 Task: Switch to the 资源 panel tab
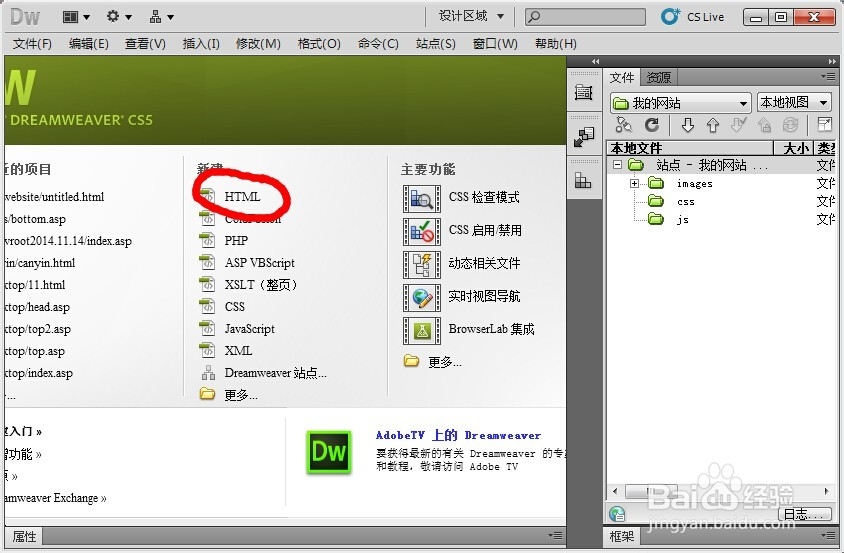pyautogui.click(x=658, y=78)
